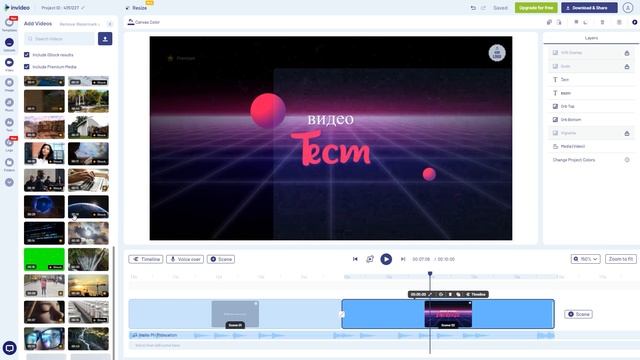Unlock the second locked layer

point(627,67)
